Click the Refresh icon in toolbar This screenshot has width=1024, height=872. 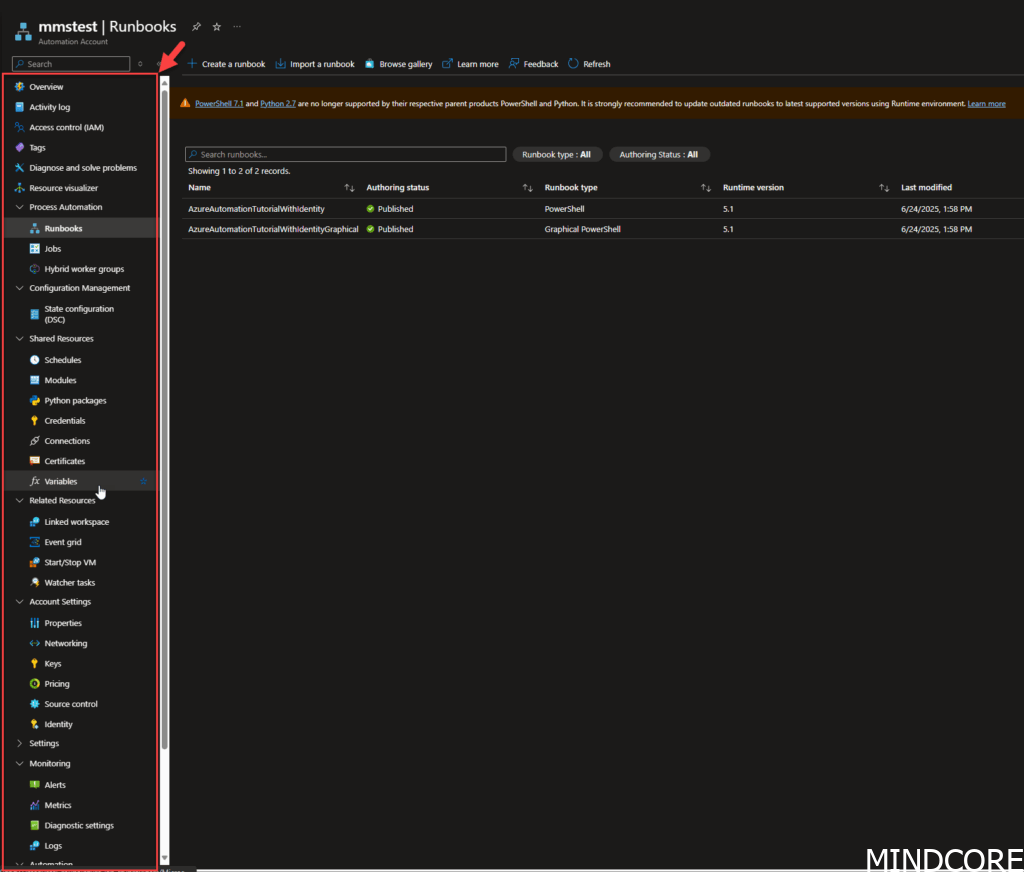pos(574,64)
